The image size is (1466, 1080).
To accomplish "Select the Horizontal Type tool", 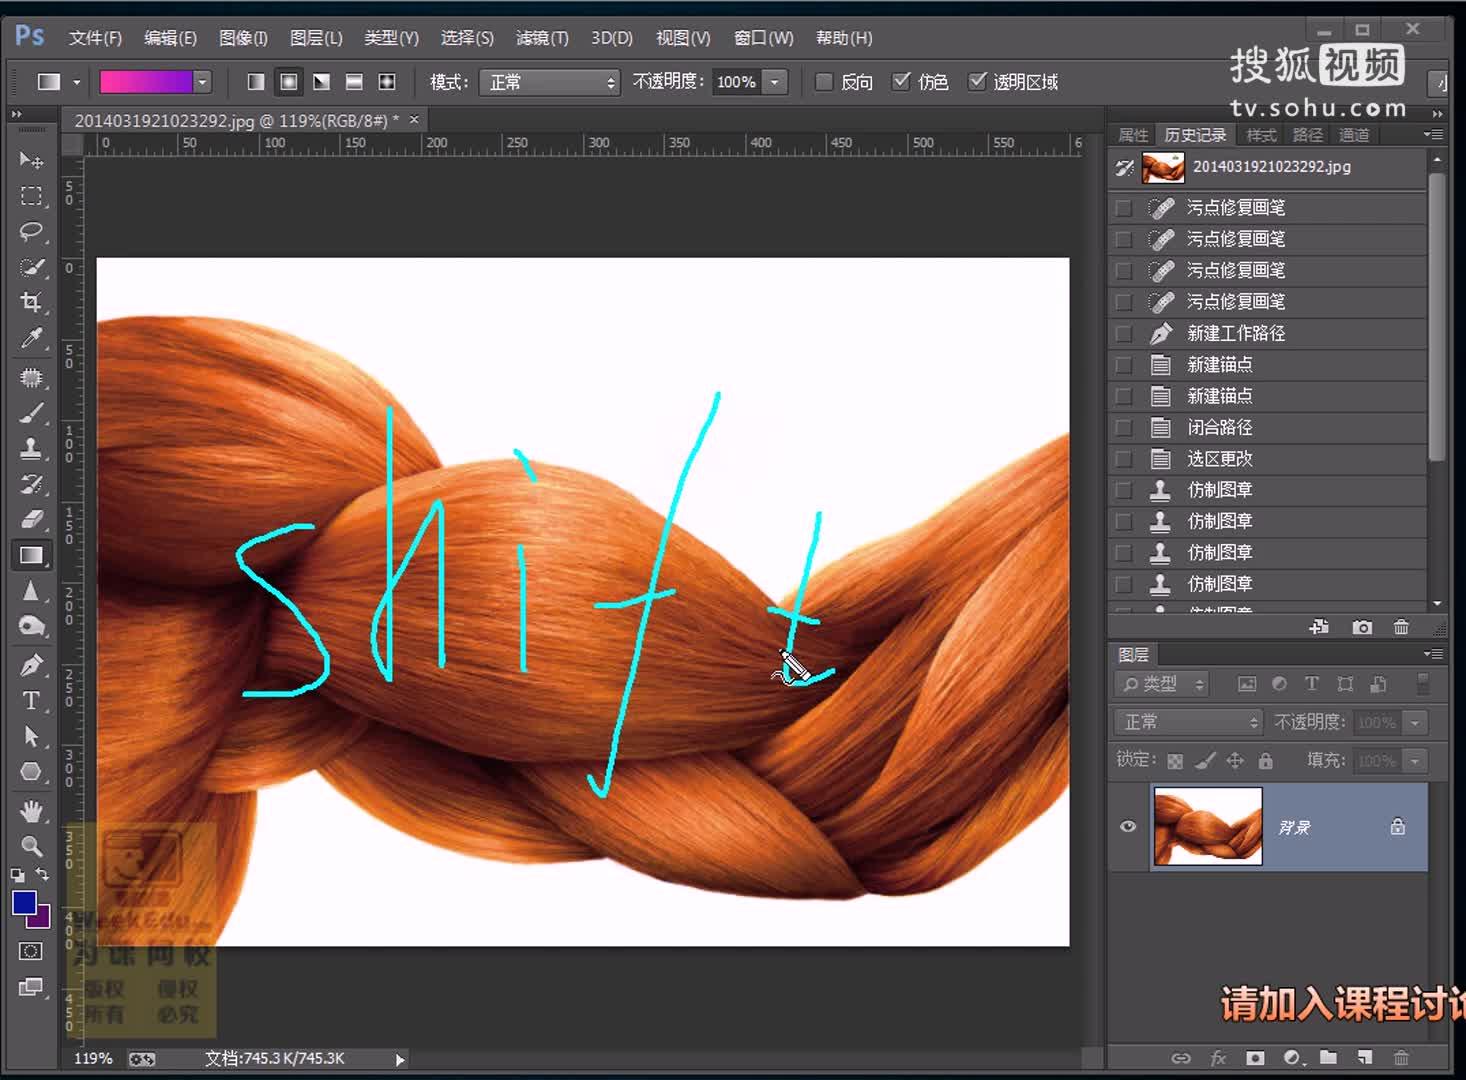I will pyautogui.click(x=32, y=701).
